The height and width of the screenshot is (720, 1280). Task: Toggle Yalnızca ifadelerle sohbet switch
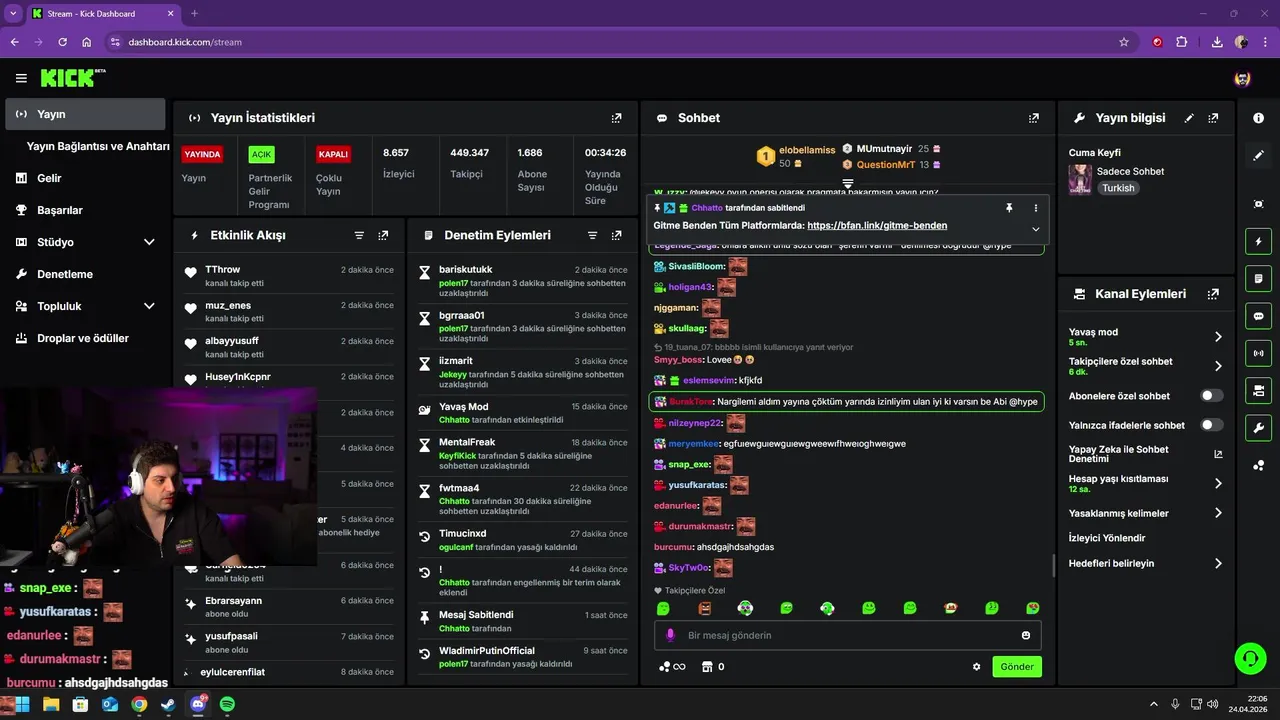coord(1212,425)
